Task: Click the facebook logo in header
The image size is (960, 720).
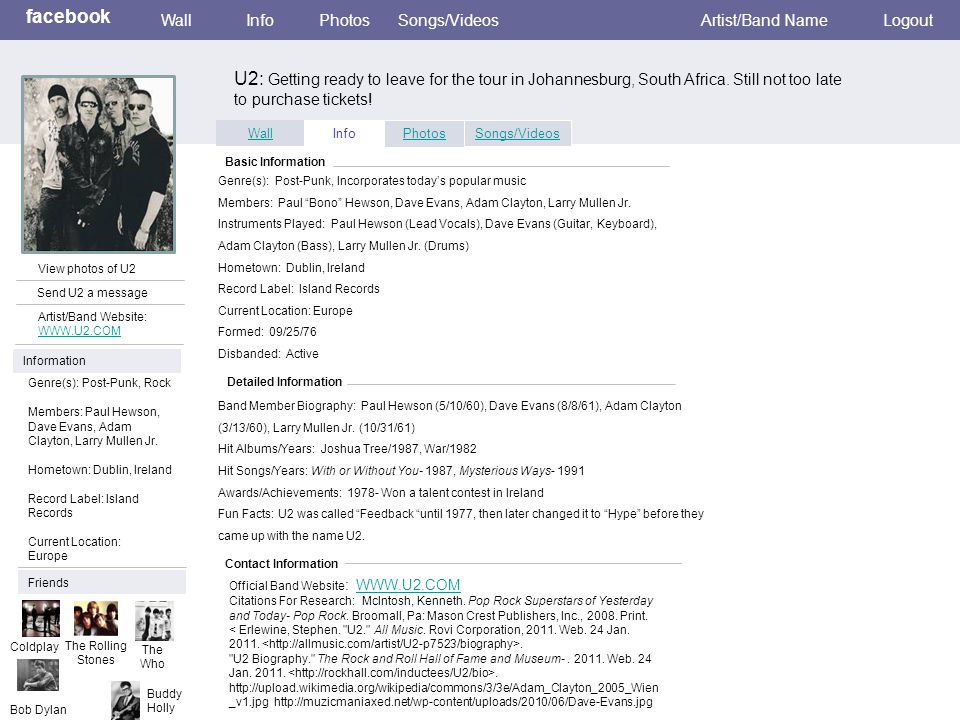Action: point(68,17)
